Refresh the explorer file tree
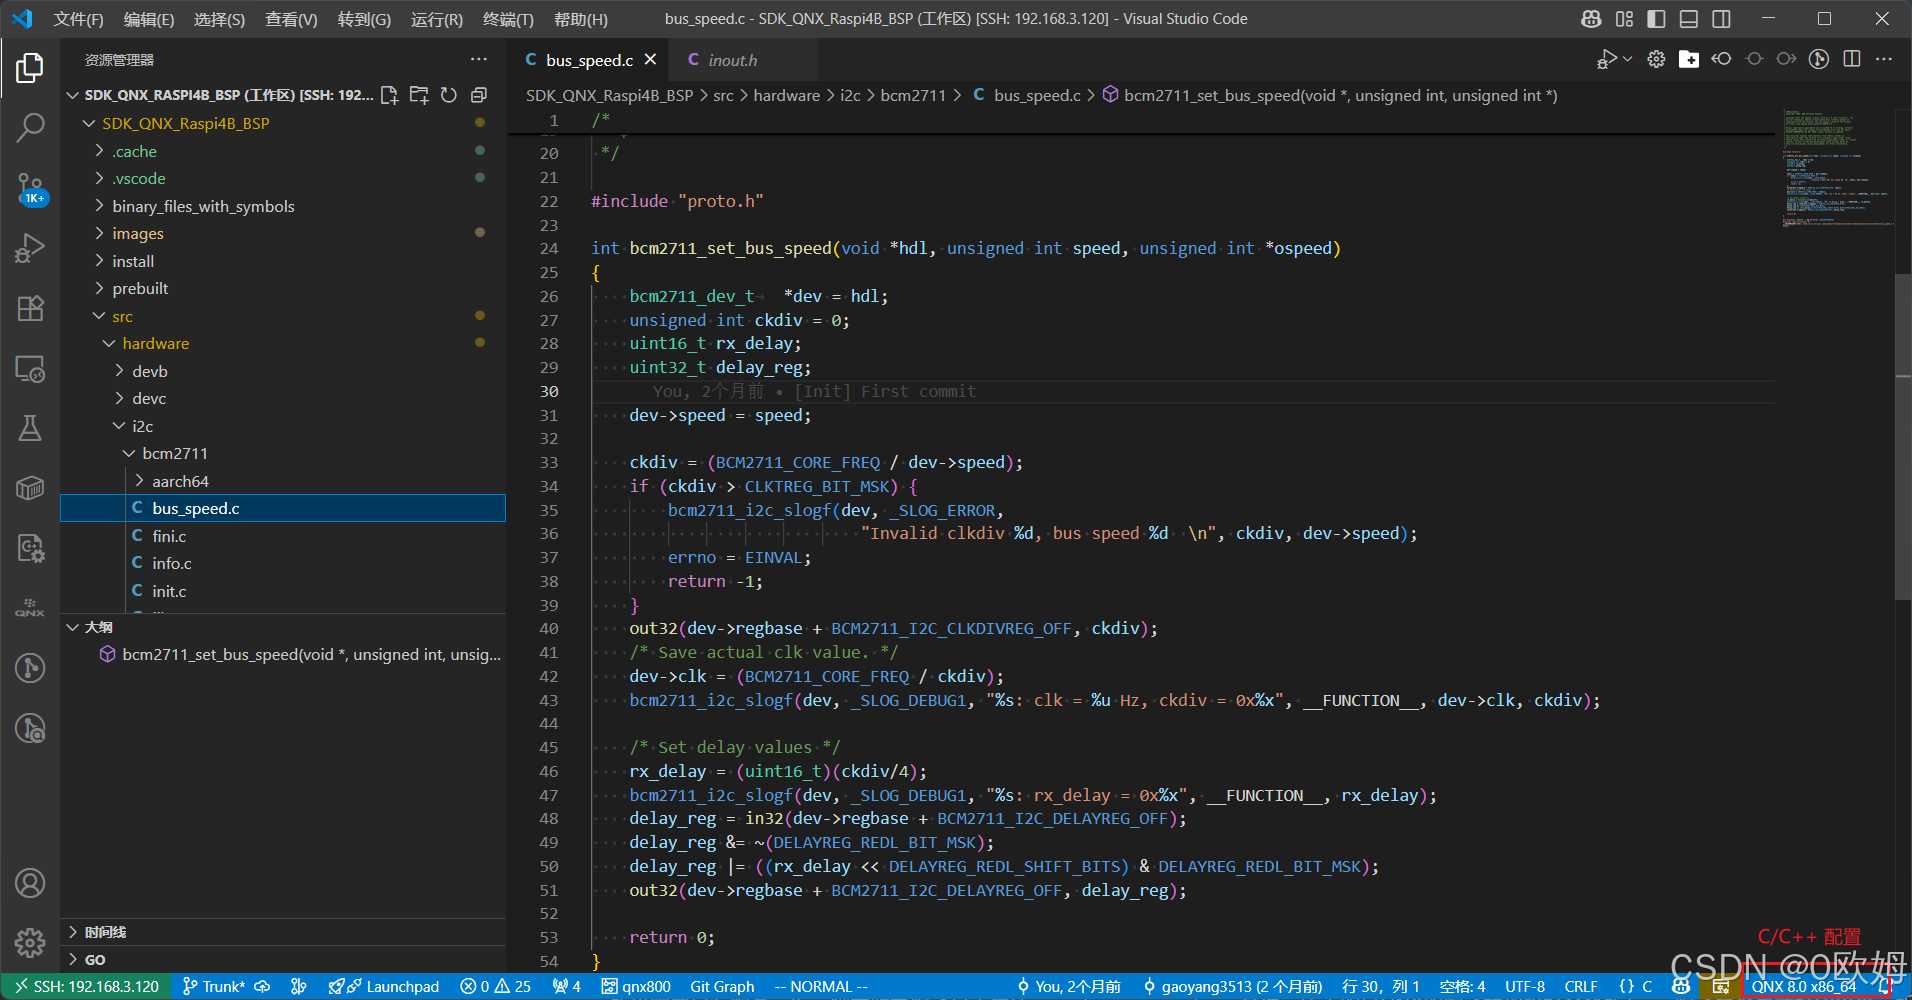Screen dimensions: 1912x1000 point(449,95)
